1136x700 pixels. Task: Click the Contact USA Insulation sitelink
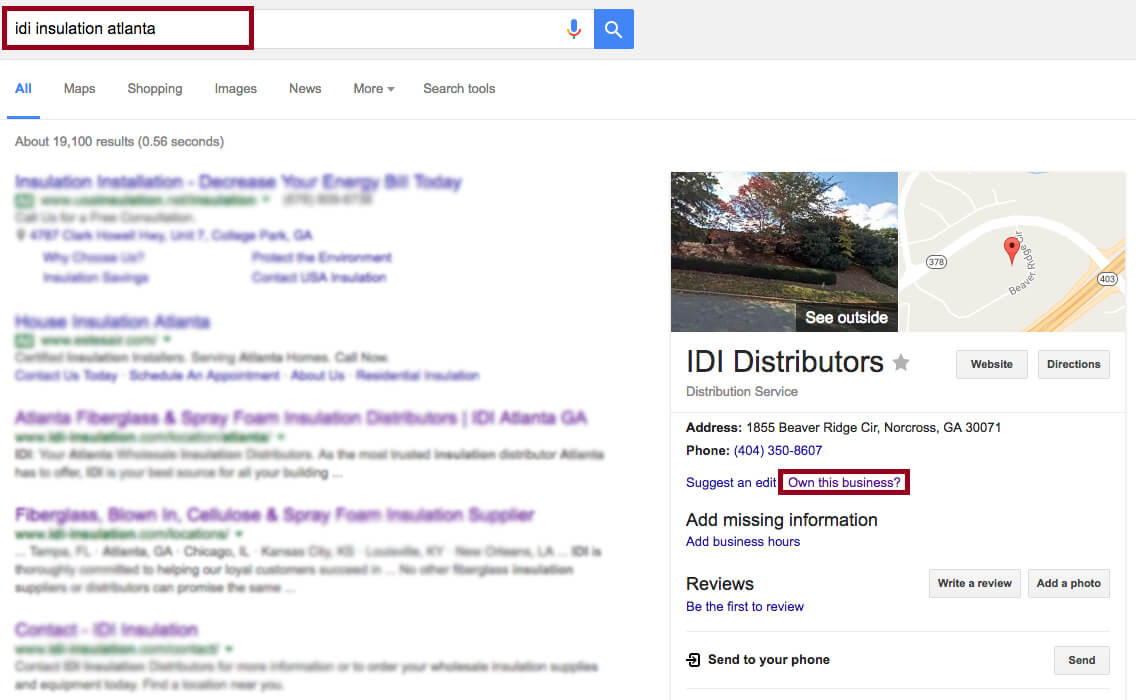click(x=319, y=278)
